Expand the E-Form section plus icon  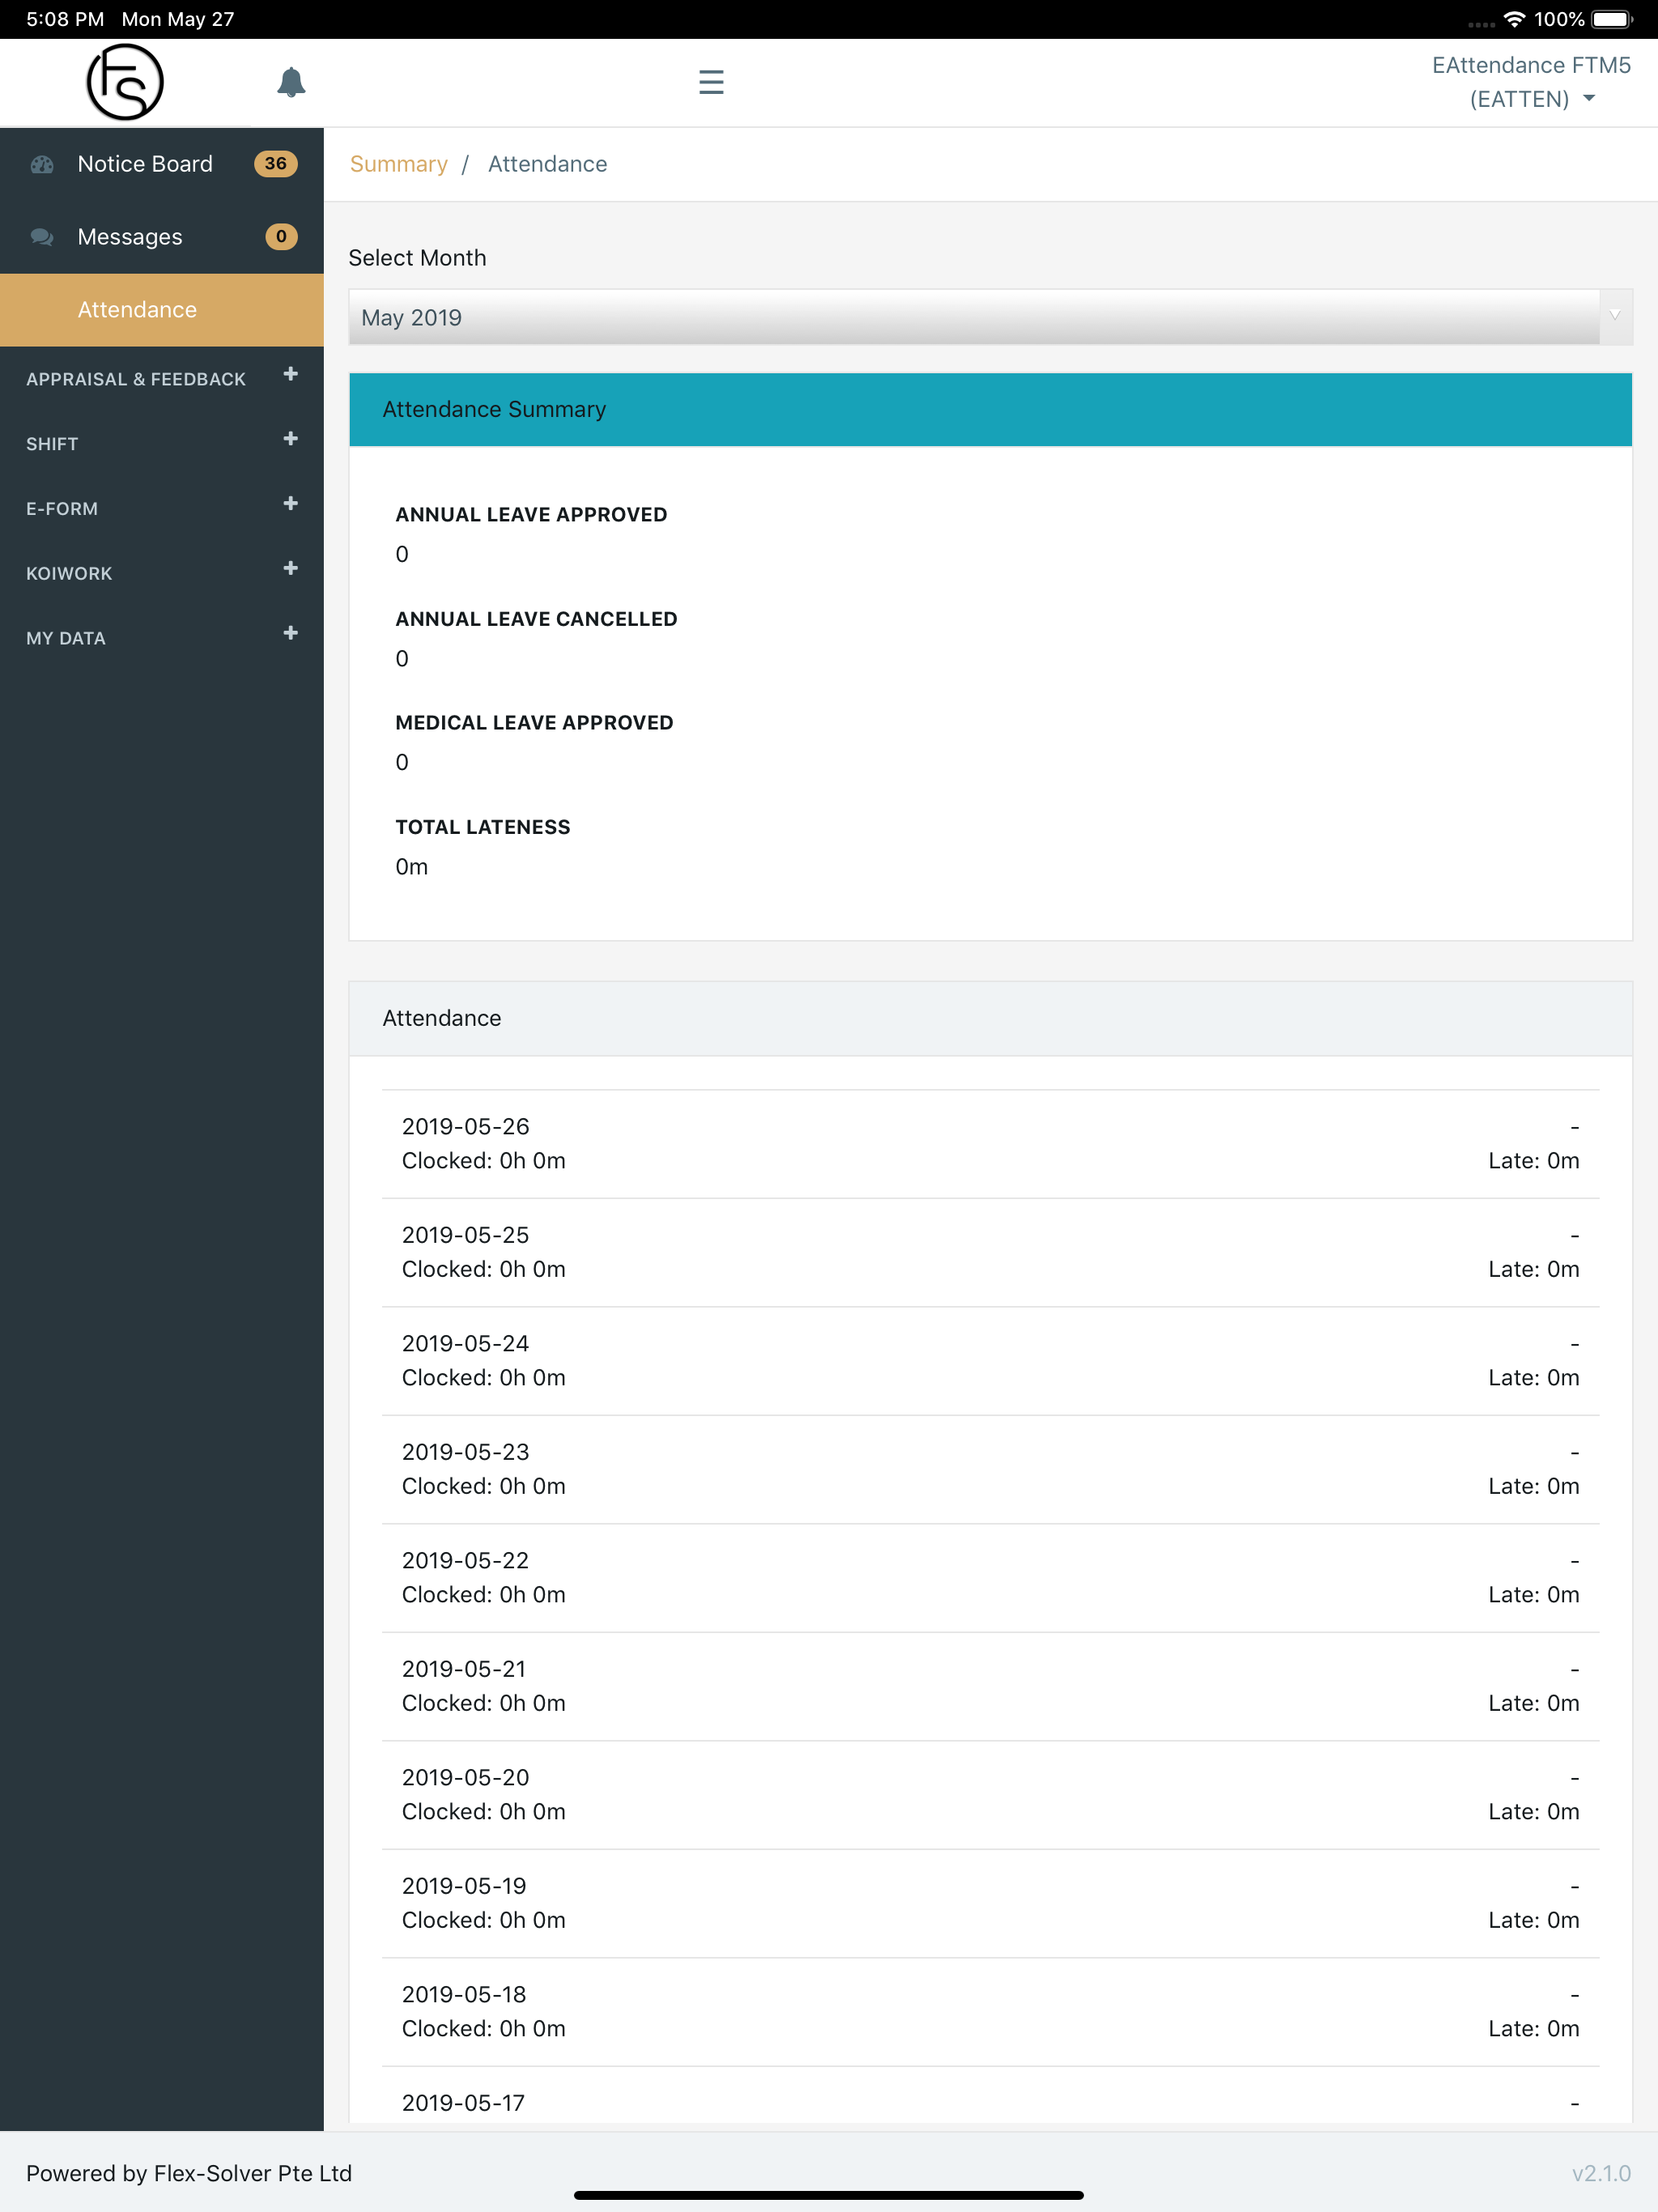pos(290,503)
